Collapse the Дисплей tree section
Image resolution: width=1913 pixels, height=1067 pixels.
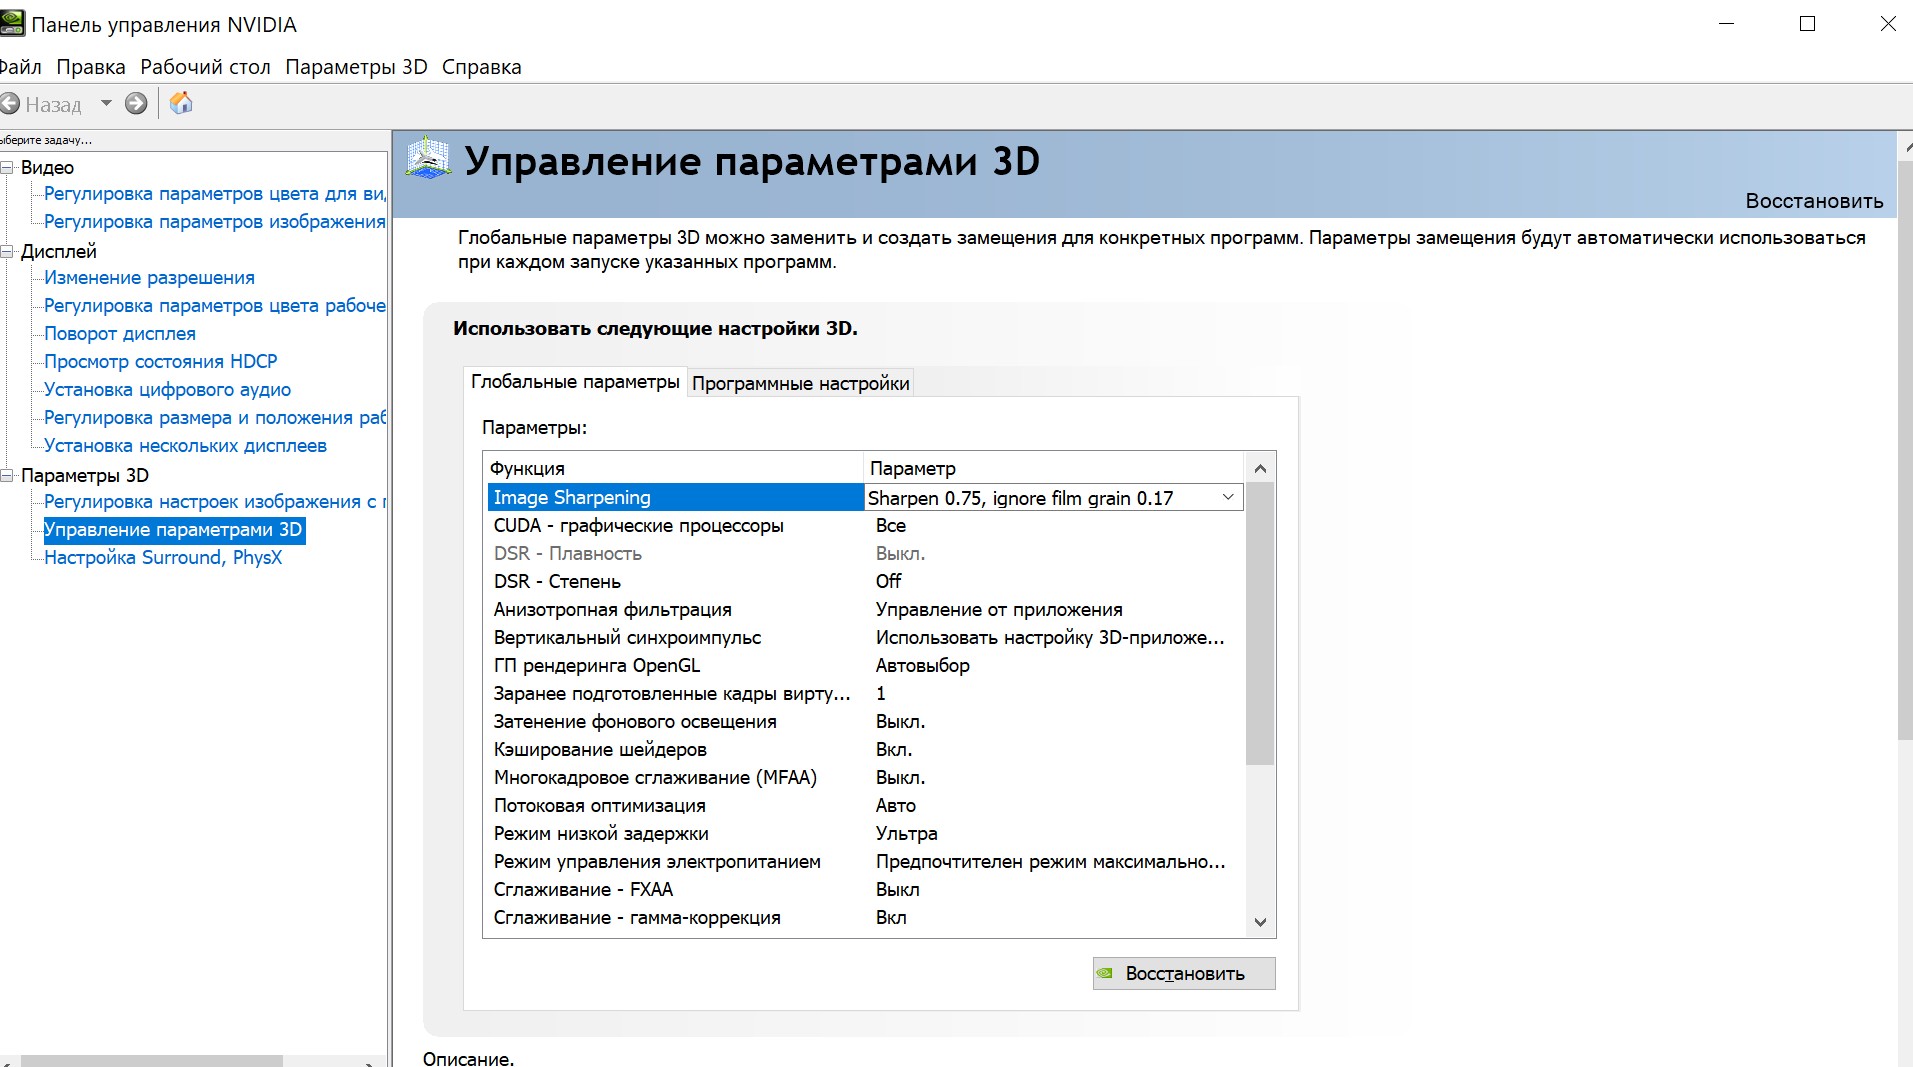pos(7,252)
